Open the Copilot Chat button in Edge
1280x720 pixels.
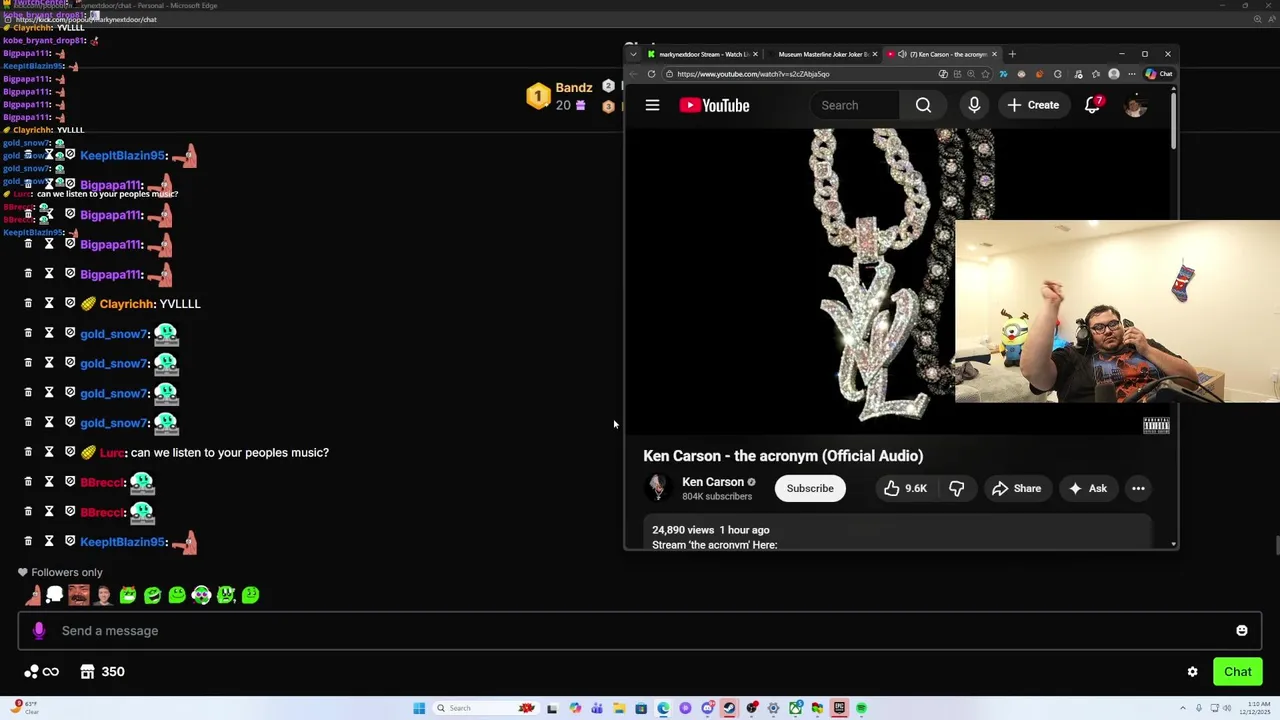click(x=1159, y=74)
